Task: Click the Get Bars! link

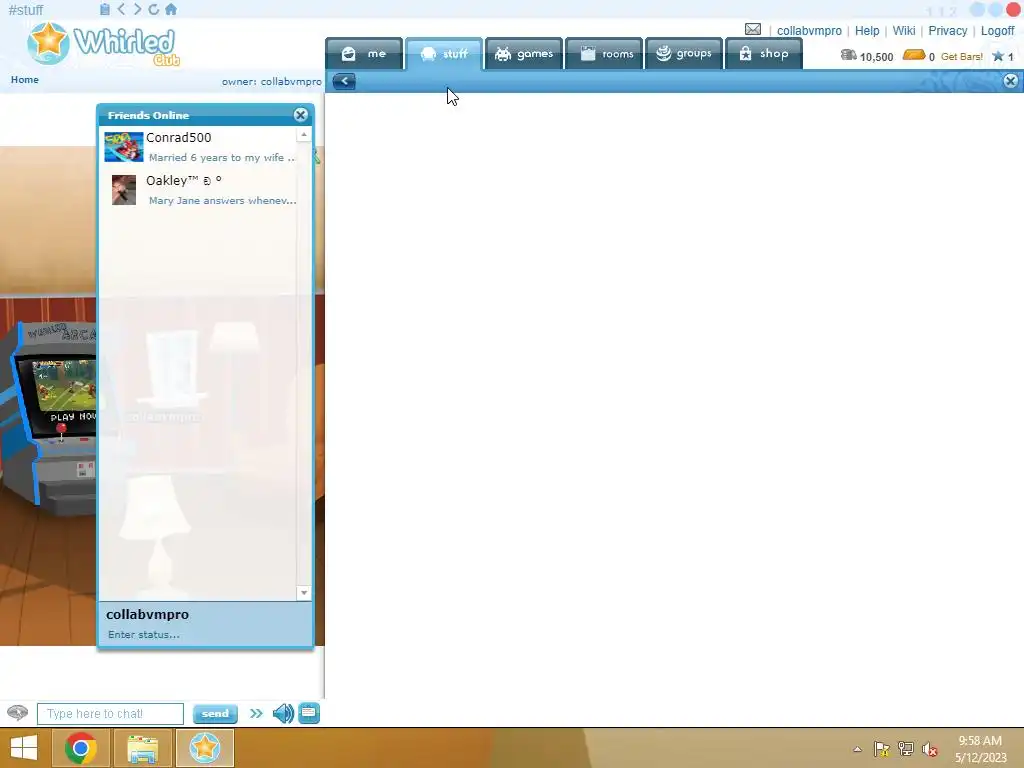Action: tap(961, 57)
